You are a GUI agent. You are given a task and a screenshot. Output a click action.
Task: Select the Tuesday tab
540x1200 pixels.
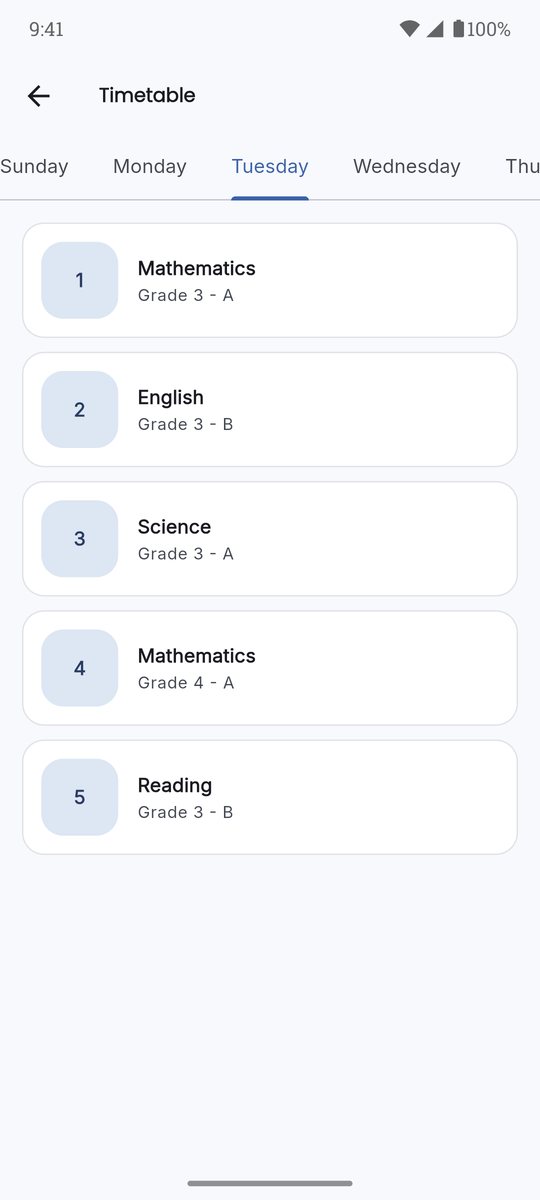pos(270,167)
